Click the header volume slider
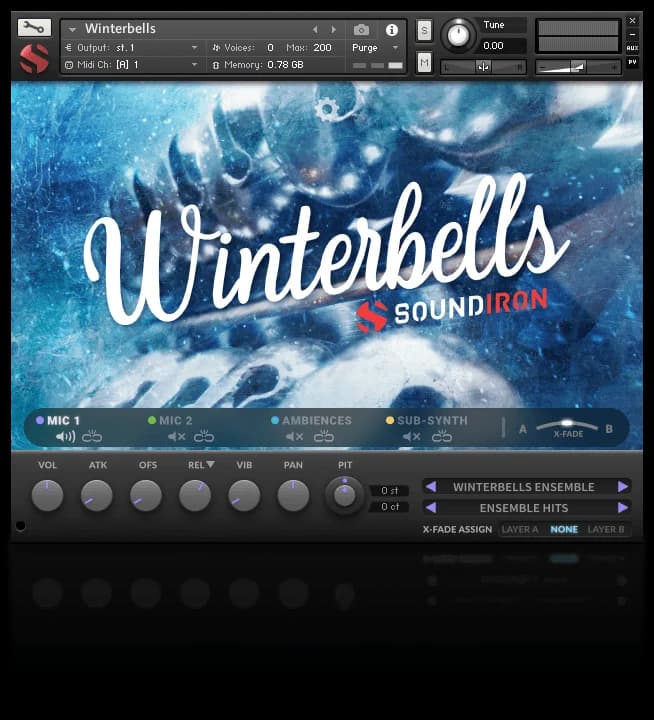This screenshot has width=654, height=720. 578,68
